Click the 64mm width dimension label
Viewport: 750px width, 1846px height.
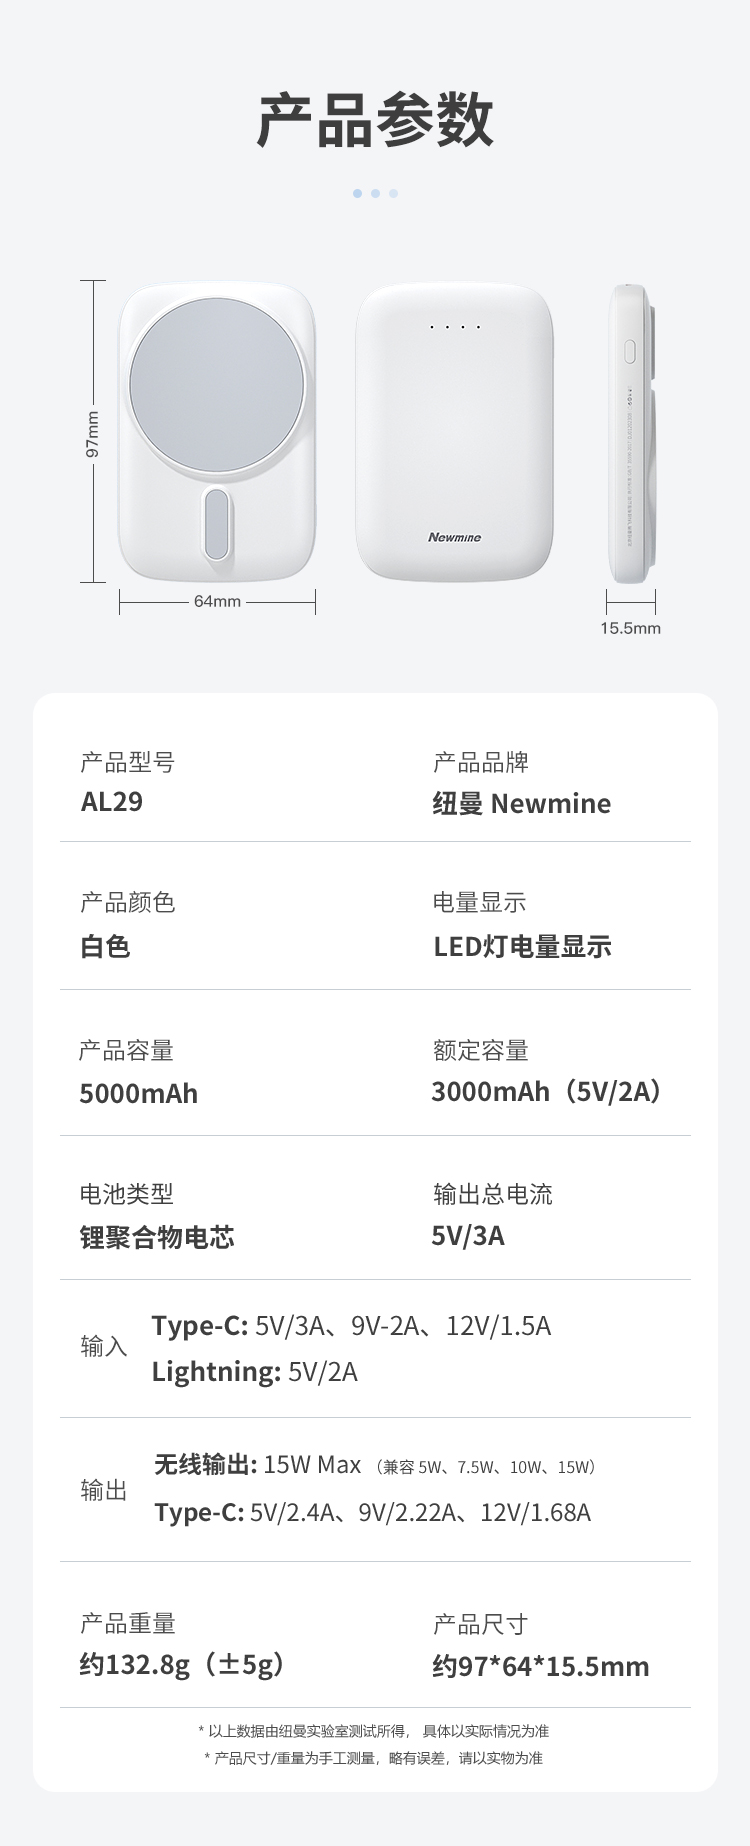click(217, 602)
